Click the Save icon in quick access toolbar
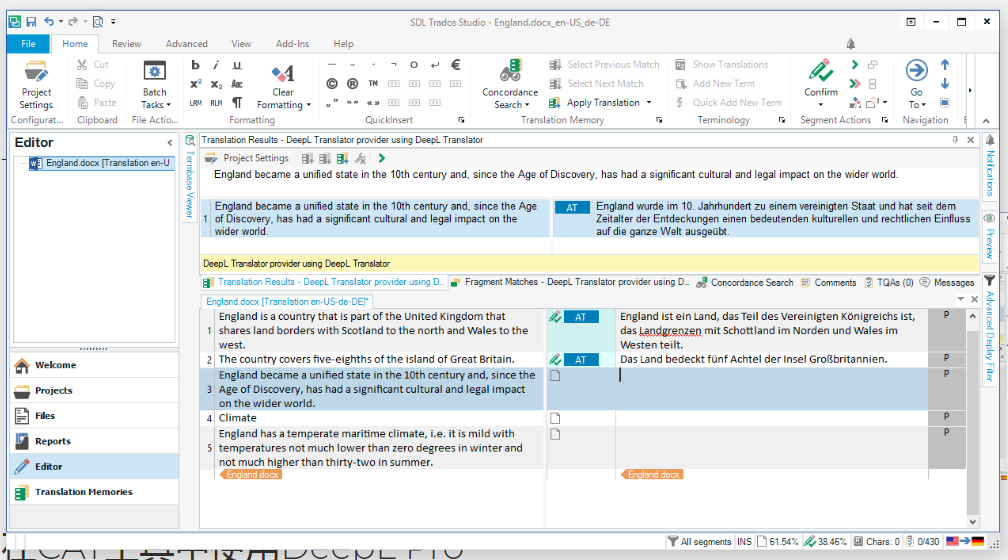 coord(31,22)
